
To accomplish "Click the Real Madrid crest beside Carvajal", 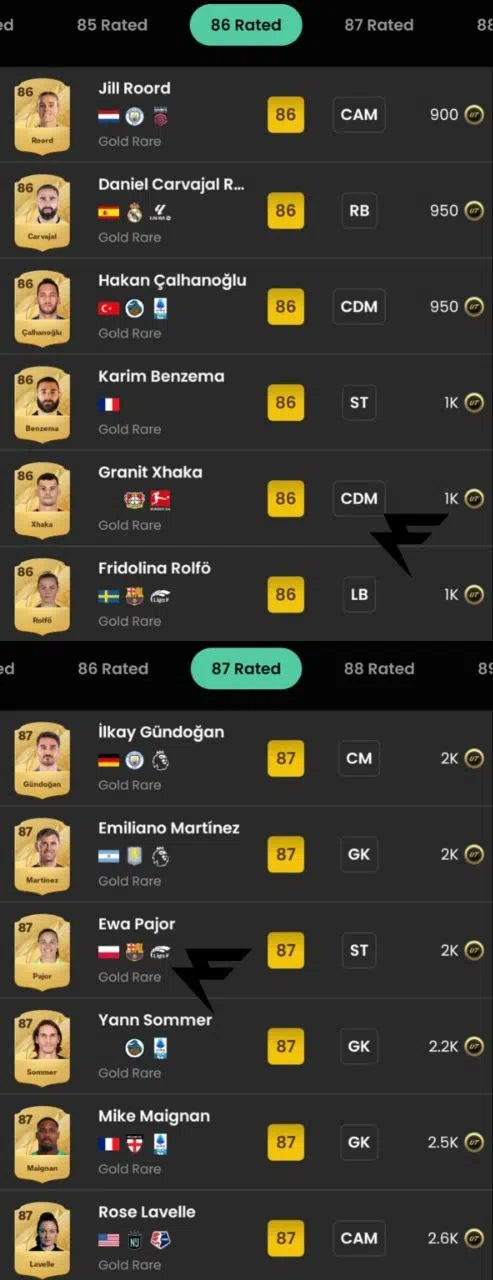I will point(135,212).
